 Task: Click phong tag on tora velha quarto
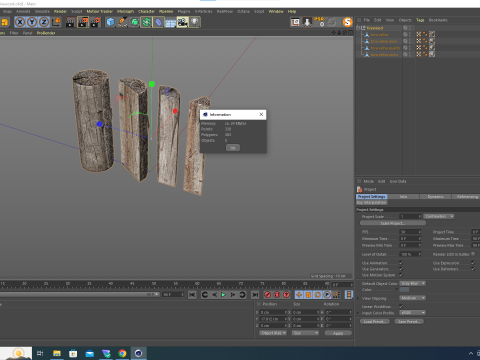(425, 48)
